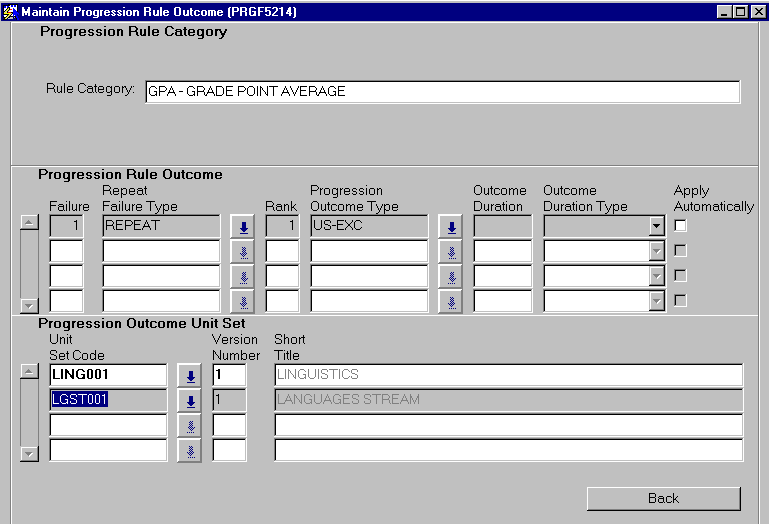Enable Apply Automatically for first outcome row

[x=681, y=226]
